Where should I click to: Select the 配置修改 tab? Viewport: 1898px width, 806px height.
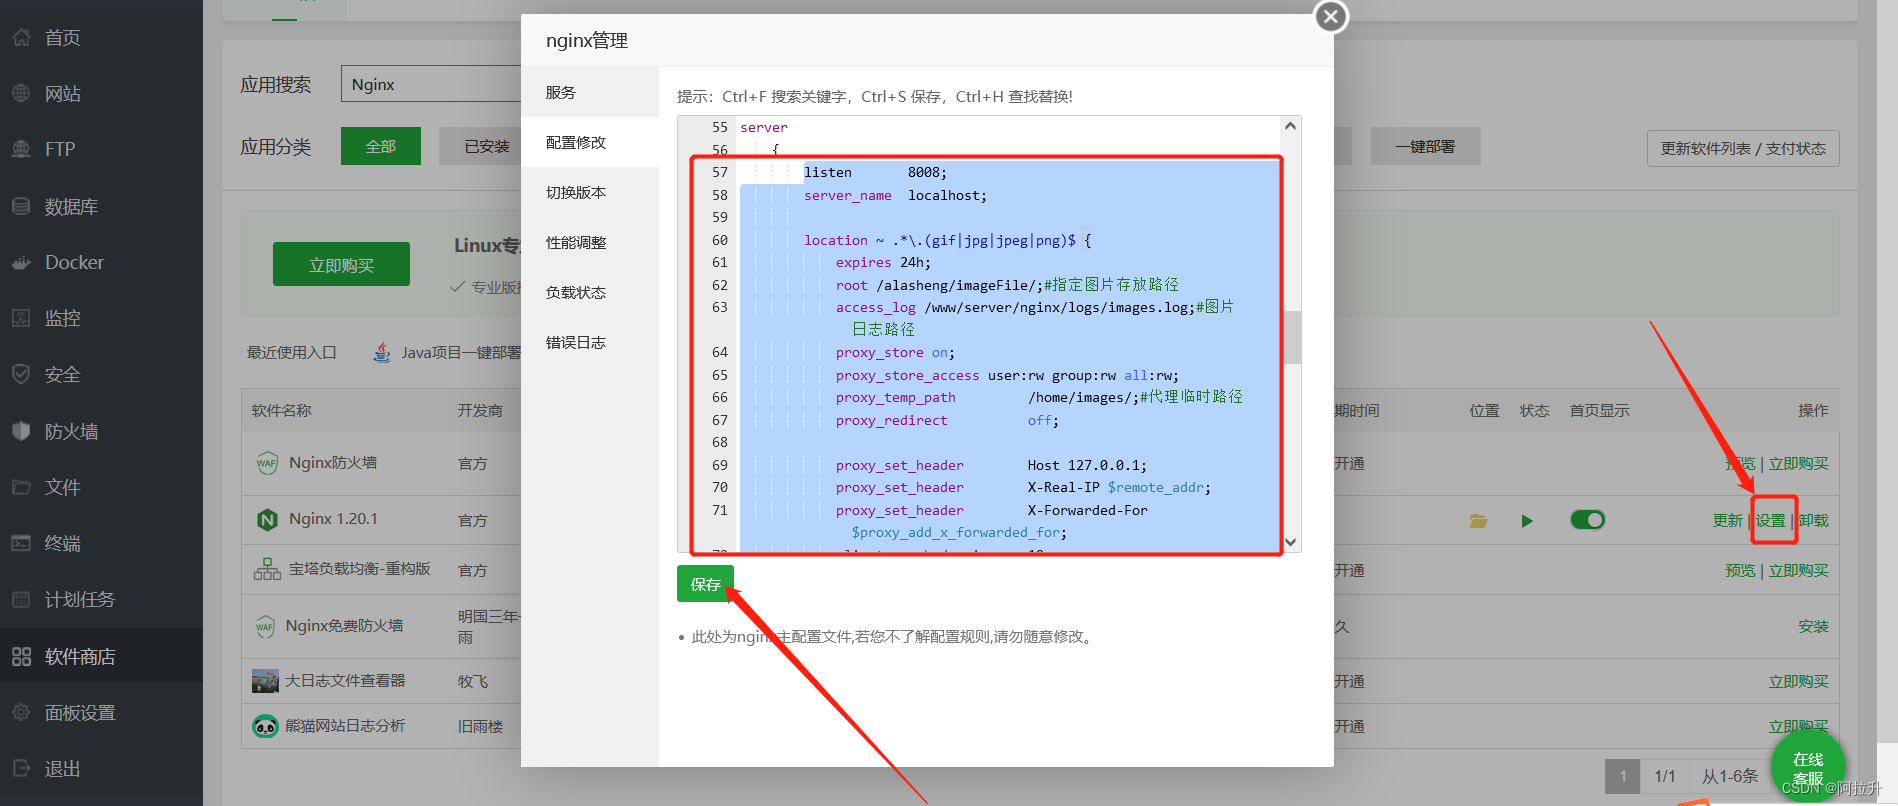590,142
